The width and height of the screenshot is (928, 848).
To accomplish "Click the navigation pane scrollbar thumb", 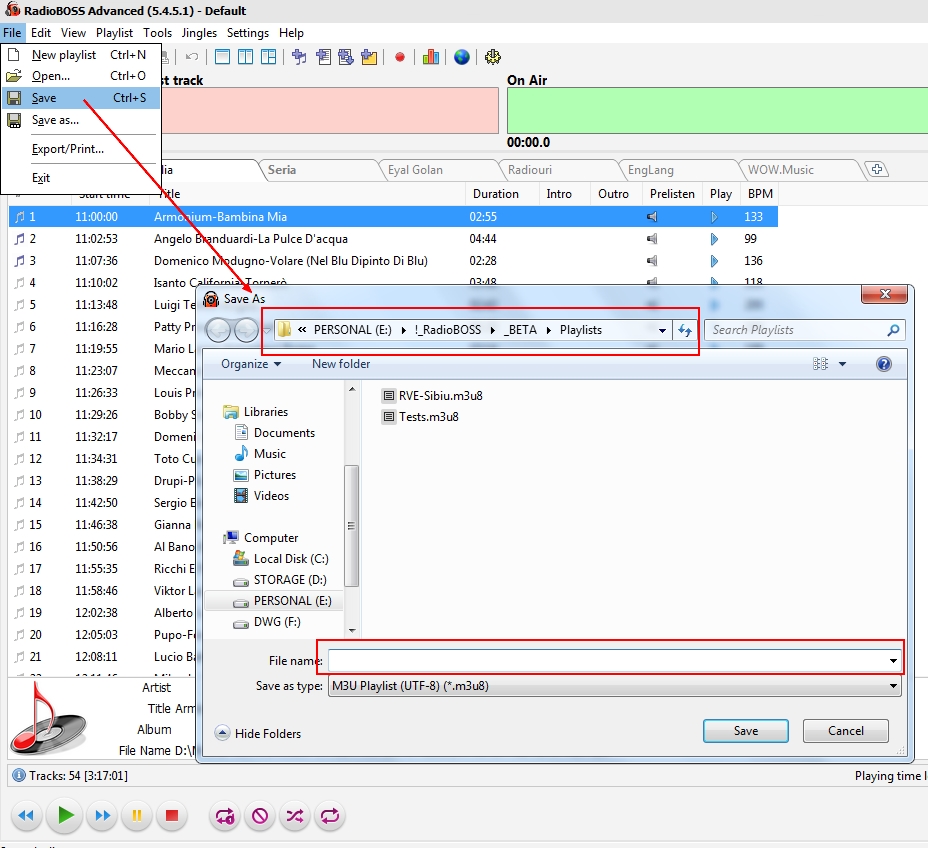I will pyautogui.click(x=352, y=525).
